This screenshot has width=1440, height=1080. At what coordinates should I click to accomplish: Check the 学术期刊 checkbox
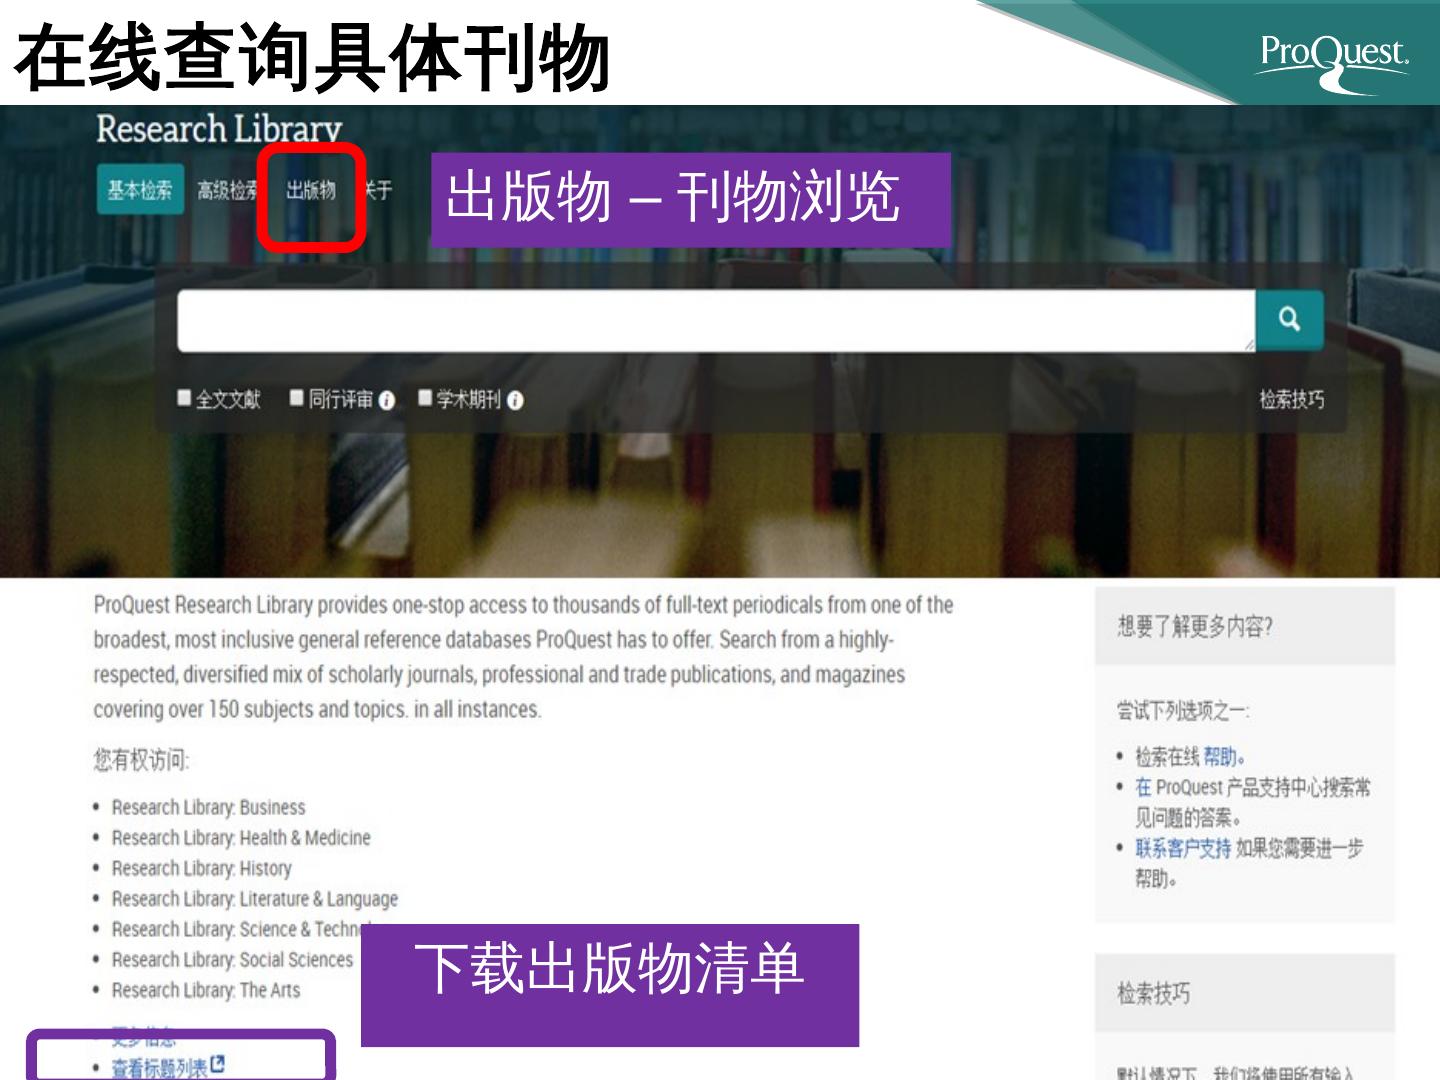[x=425, y=398]
